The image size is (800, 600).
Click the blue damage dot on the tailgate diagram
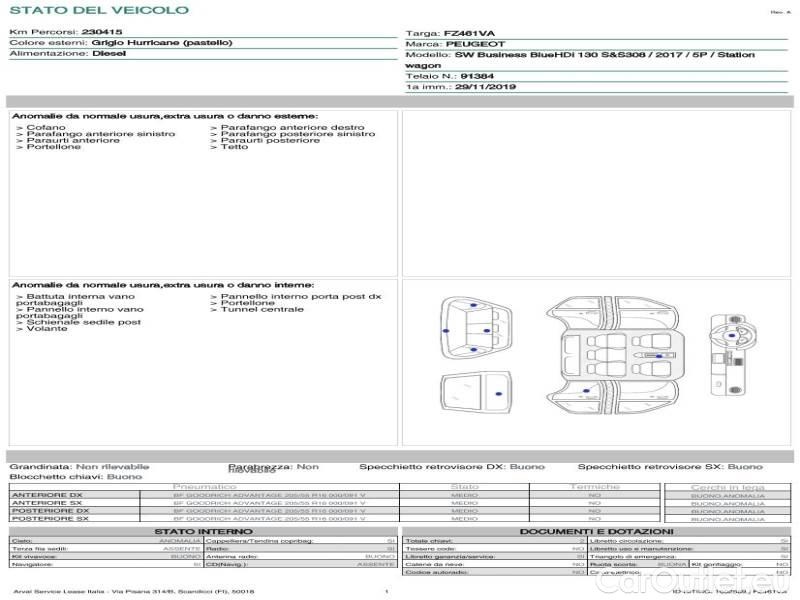[498, 394]
